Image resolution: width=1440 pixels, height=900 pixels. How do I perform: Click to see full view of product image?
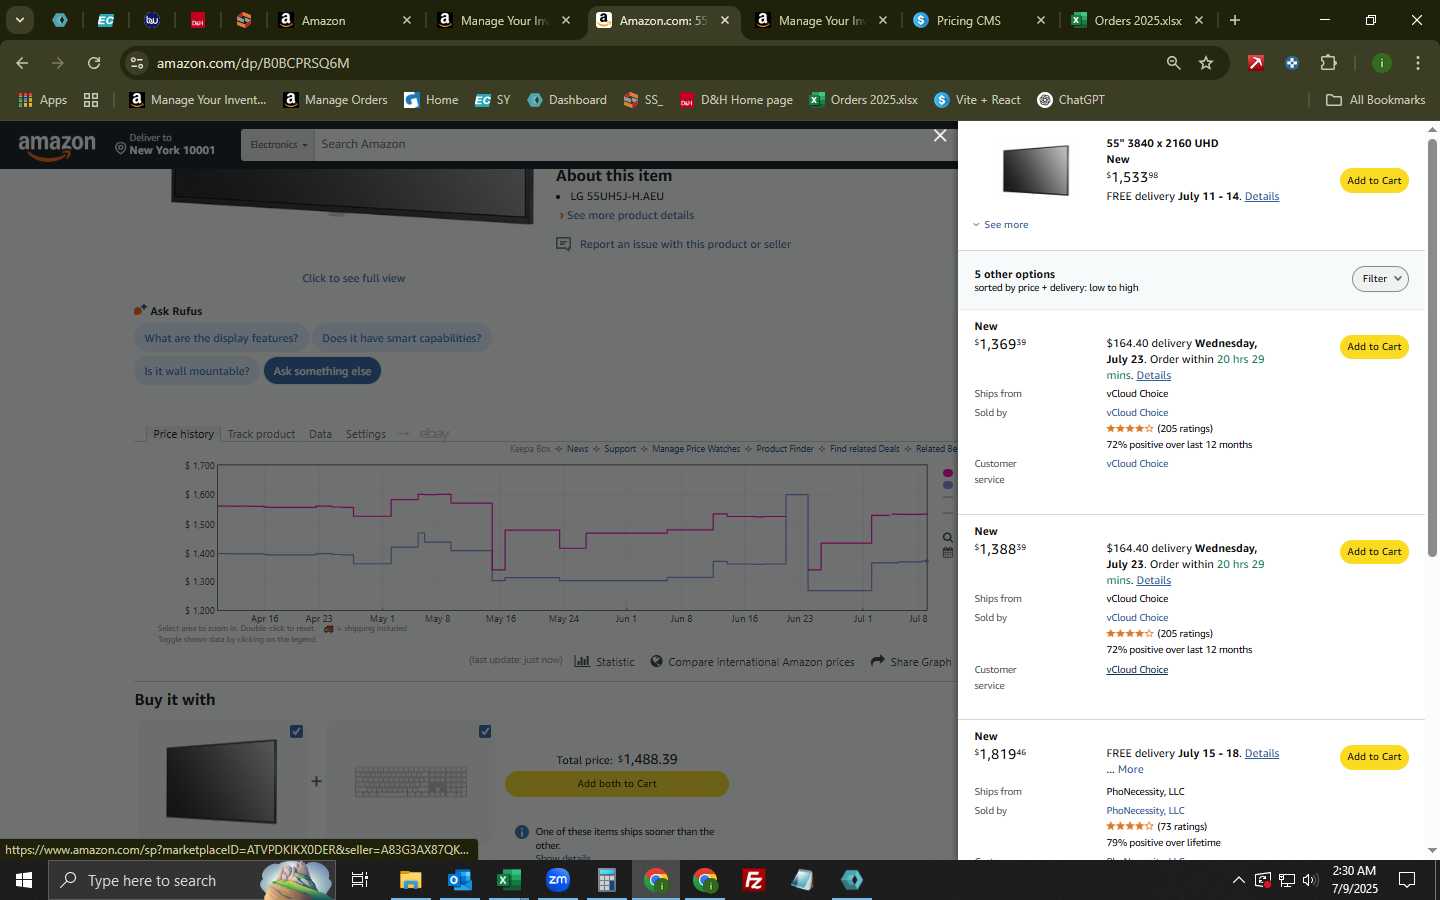[354, 279]
